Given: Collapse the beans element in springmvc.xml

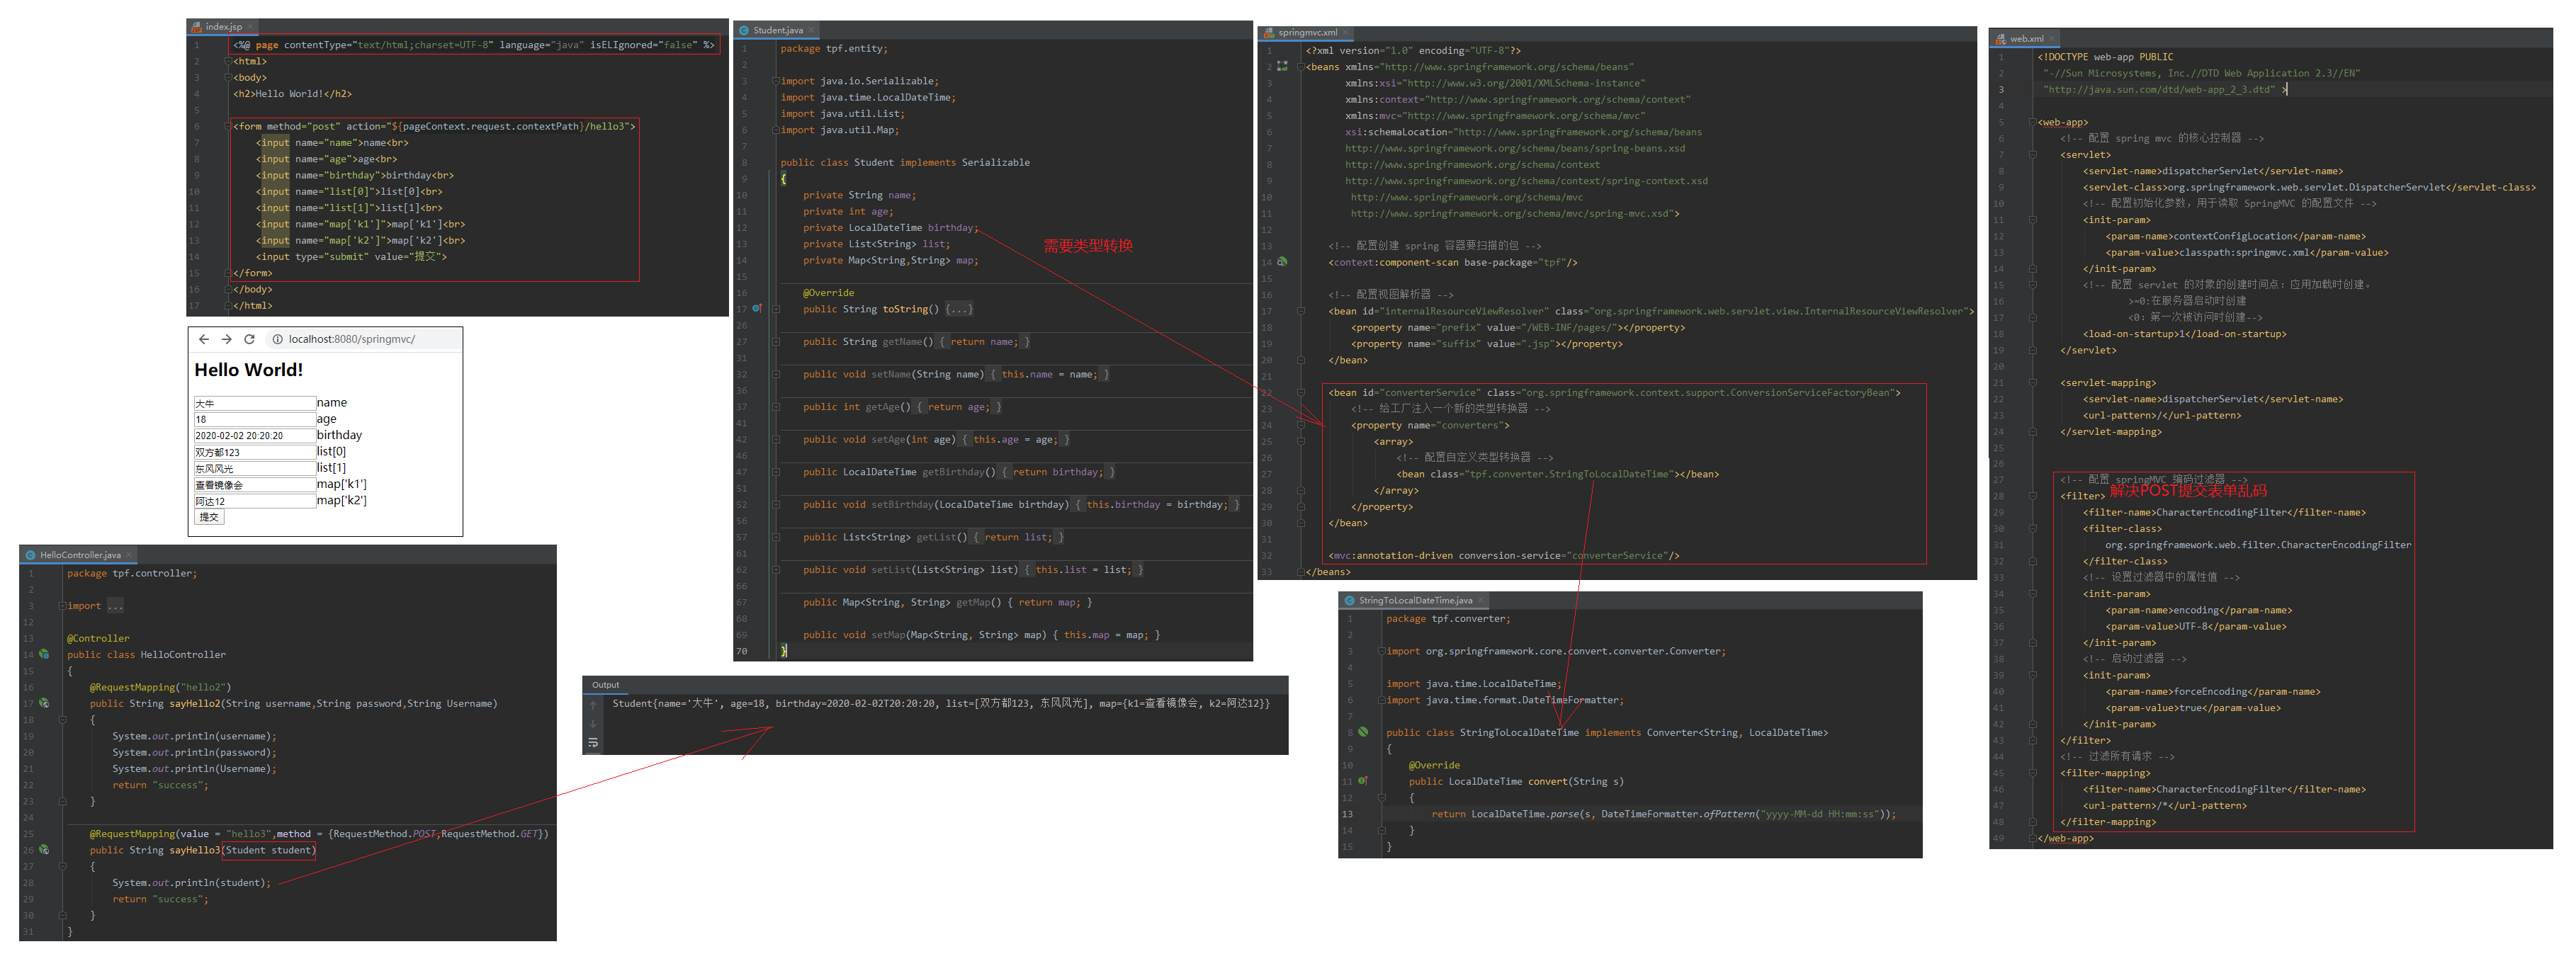Looking at the screenshot, I should (x=1301, y=67).
